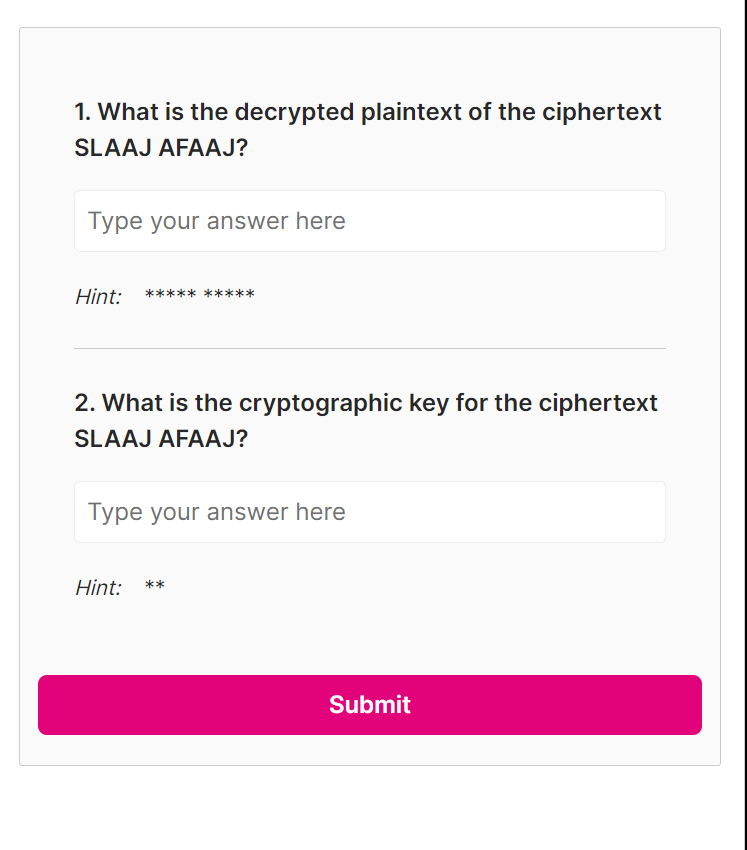This screenshot has width=747, height=850.
Task: Click ciphertext SLAAJ AFAAJ in question 1
Action: click(x=161, y=149)
